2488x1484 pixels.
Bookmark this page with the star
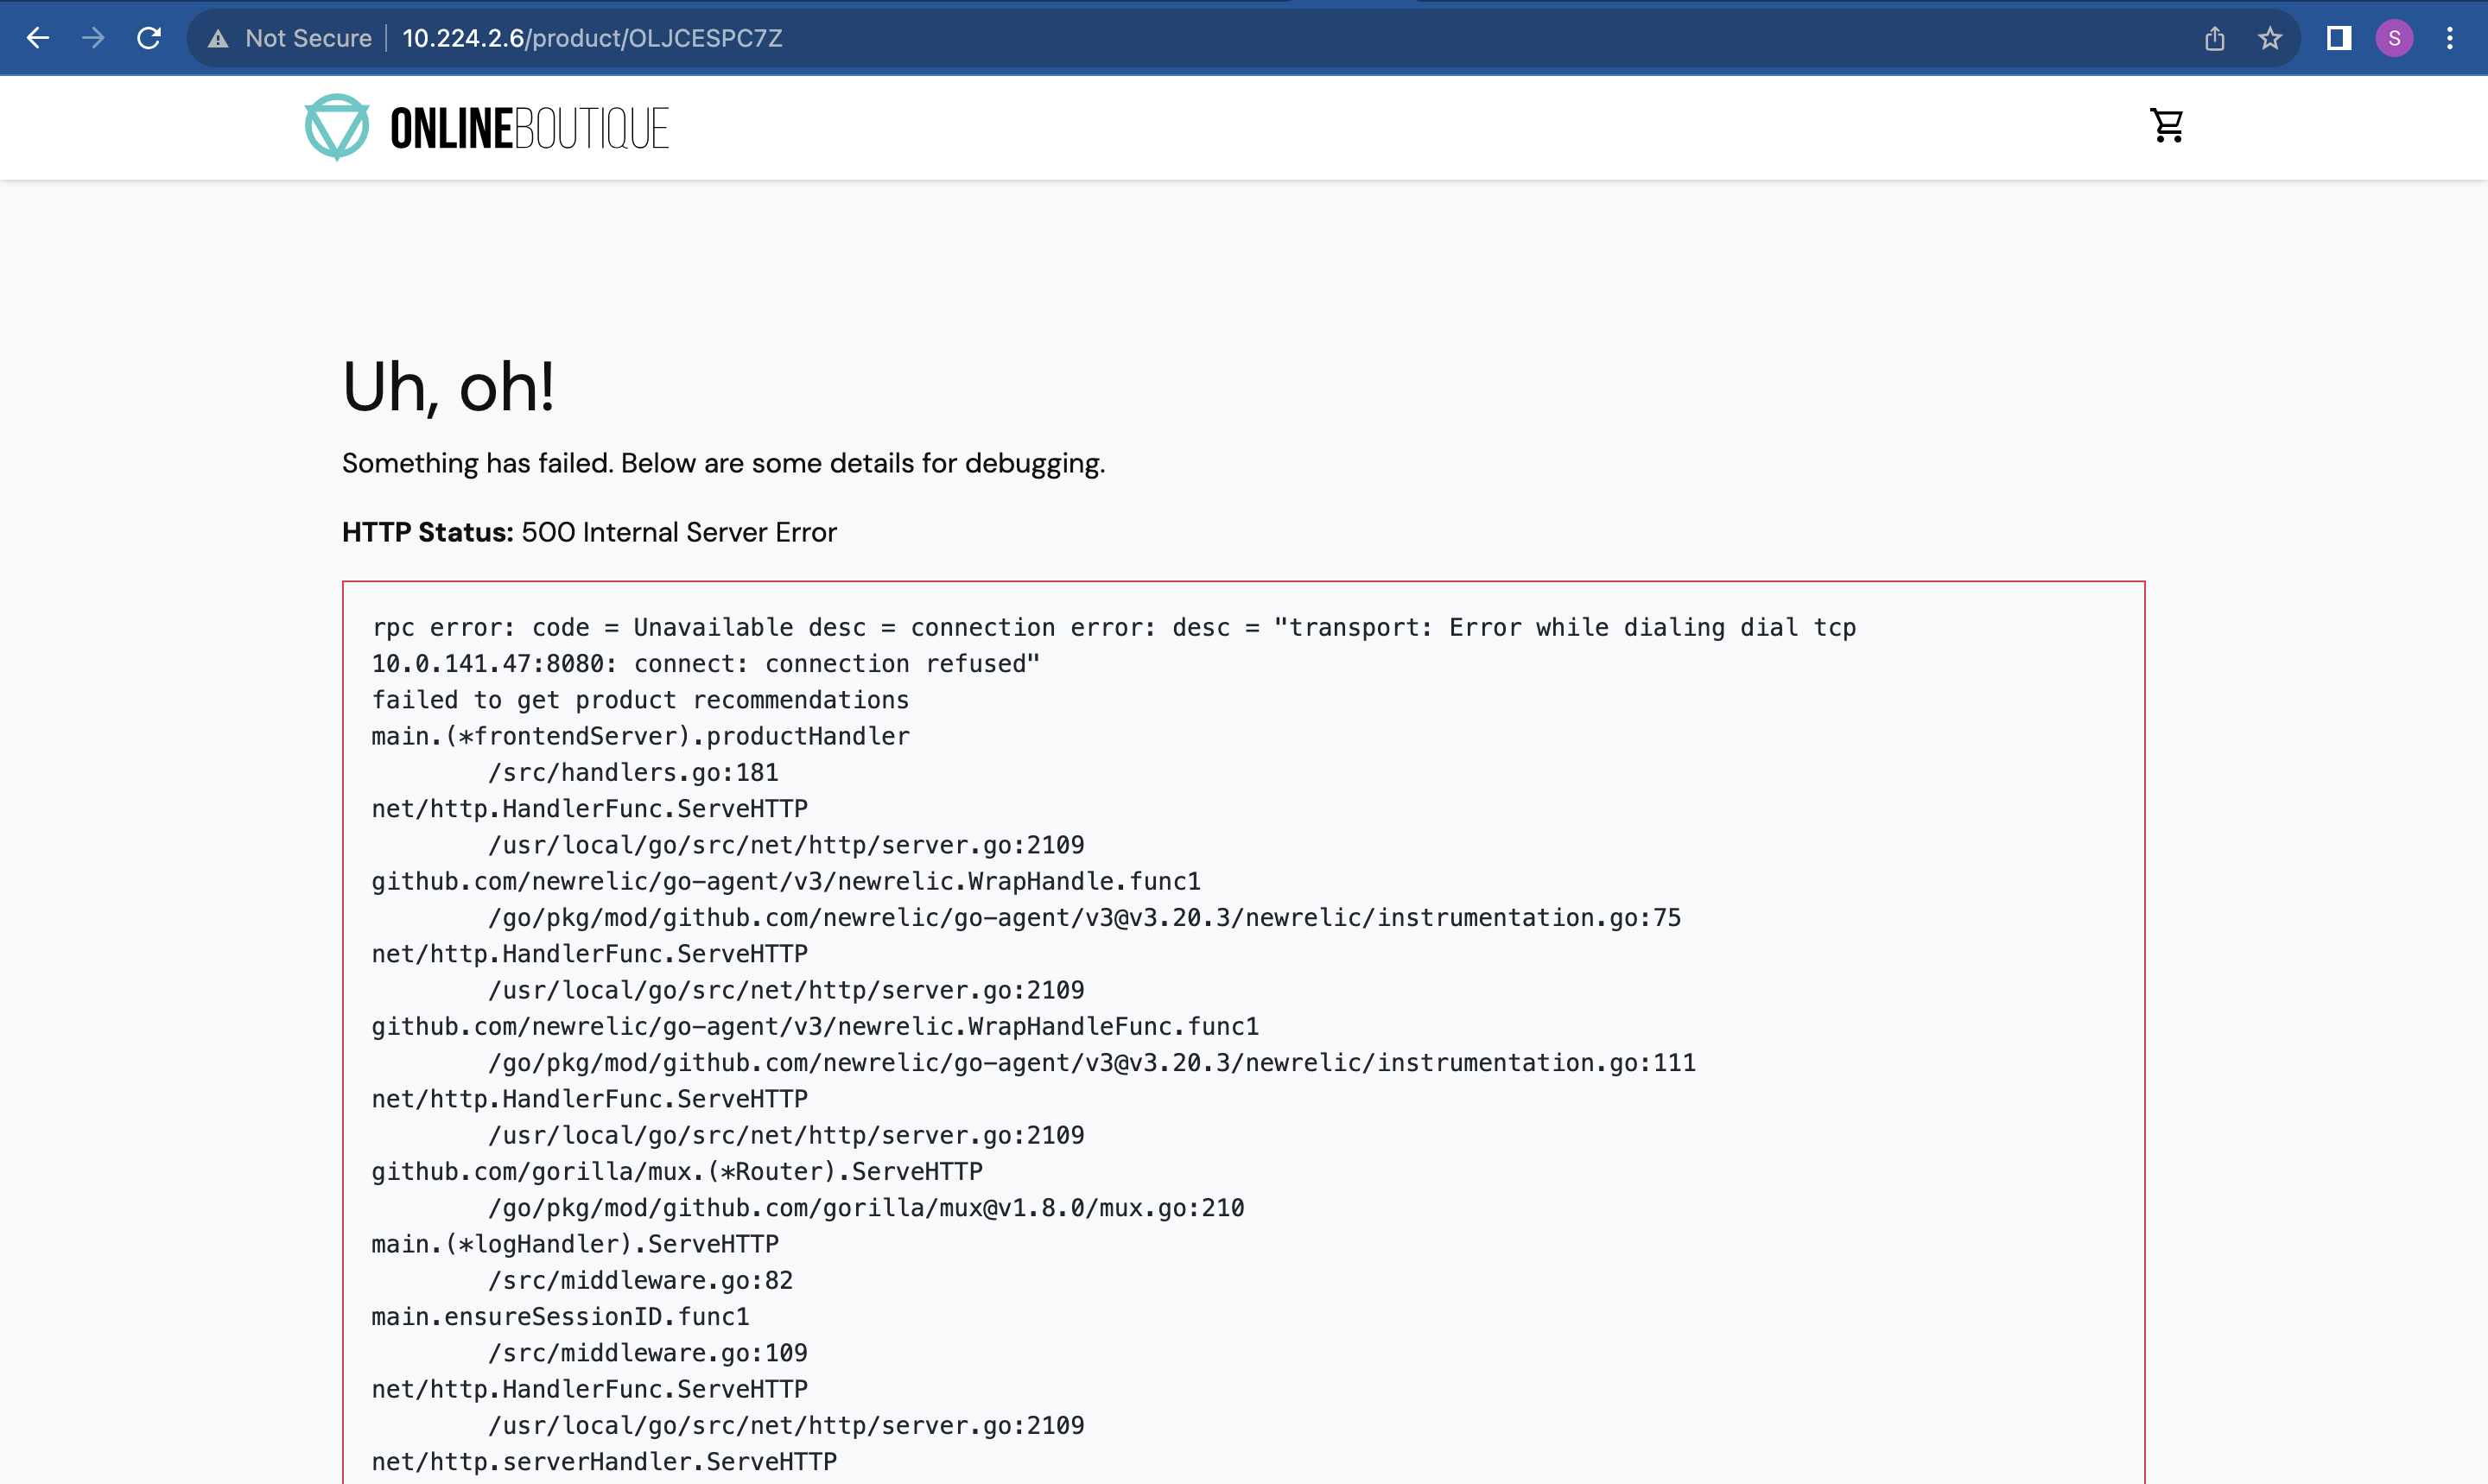(2270, 38)
